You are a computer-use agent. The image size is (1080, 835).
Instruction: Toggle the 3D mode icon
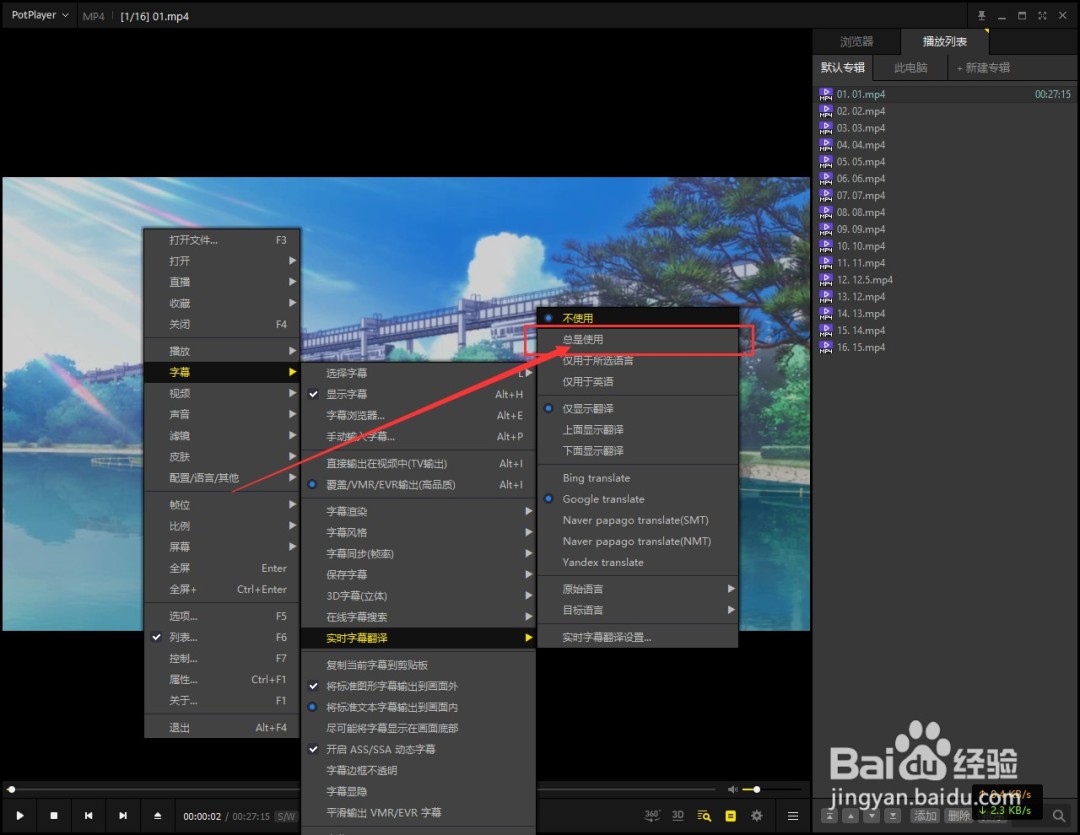point(678,815)
